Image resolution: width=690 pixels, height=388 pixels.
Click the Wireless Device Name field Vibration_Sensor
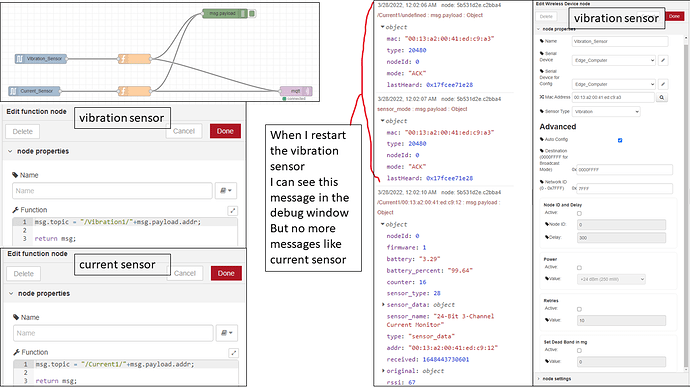point(620,41)
